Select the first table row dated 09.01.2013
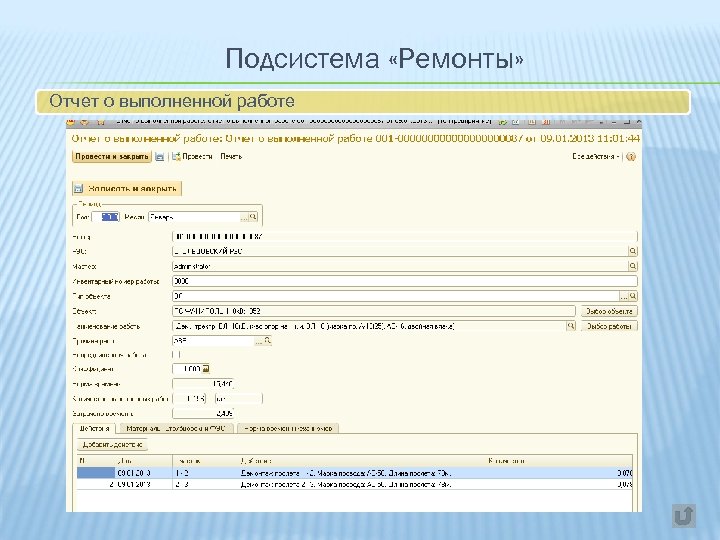 pos(354,473)
